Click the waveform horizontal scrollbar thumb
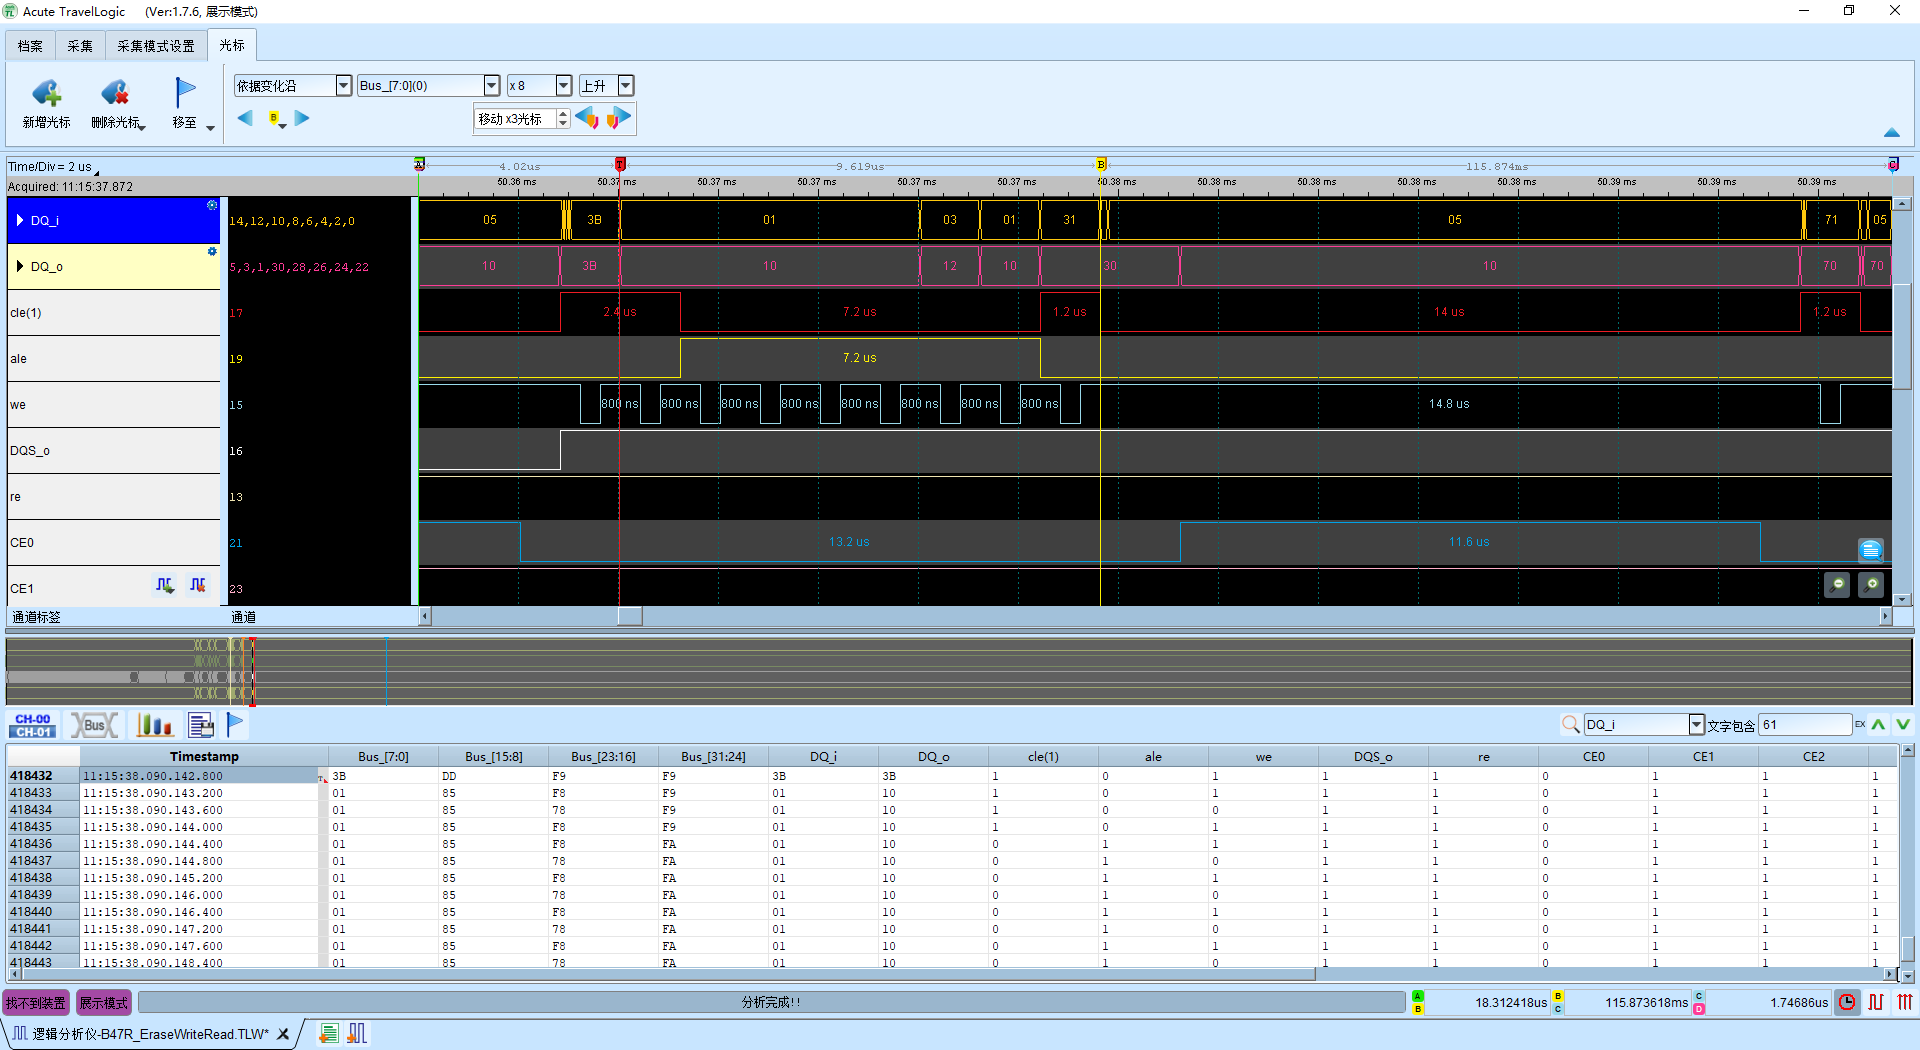 pyautogui.click(x=629, y=617)
